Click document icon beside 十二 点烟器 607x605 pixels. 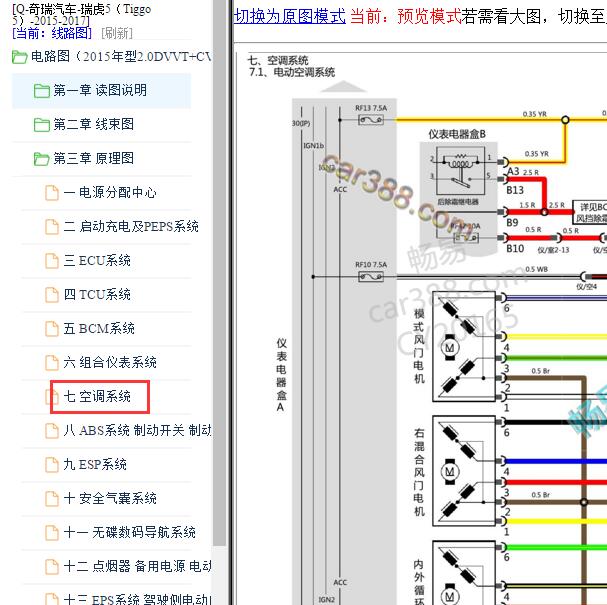(x=52, y=567)
